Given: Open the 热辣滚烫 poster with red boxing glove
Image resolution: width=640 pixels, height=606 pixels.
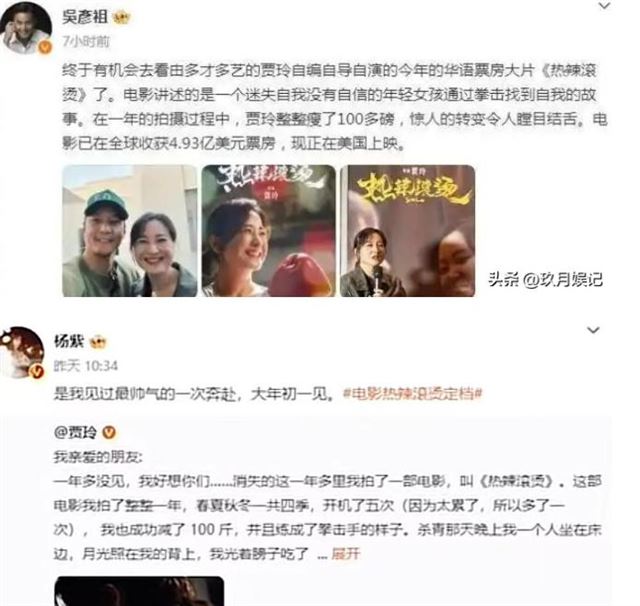Looking at the screenshot, I should click(269, 231).
